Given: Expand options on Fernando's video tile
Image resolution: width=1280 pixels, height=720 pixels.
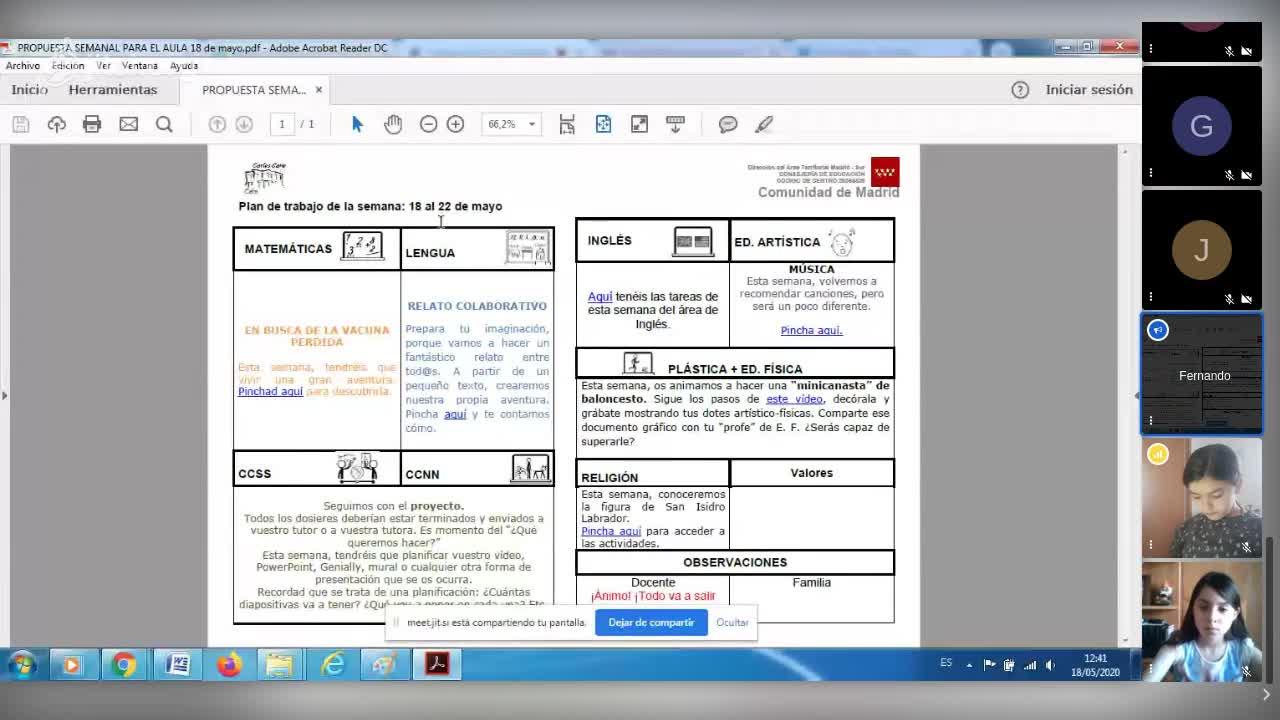Looking at the screenshot, I should pos(1151,421).
